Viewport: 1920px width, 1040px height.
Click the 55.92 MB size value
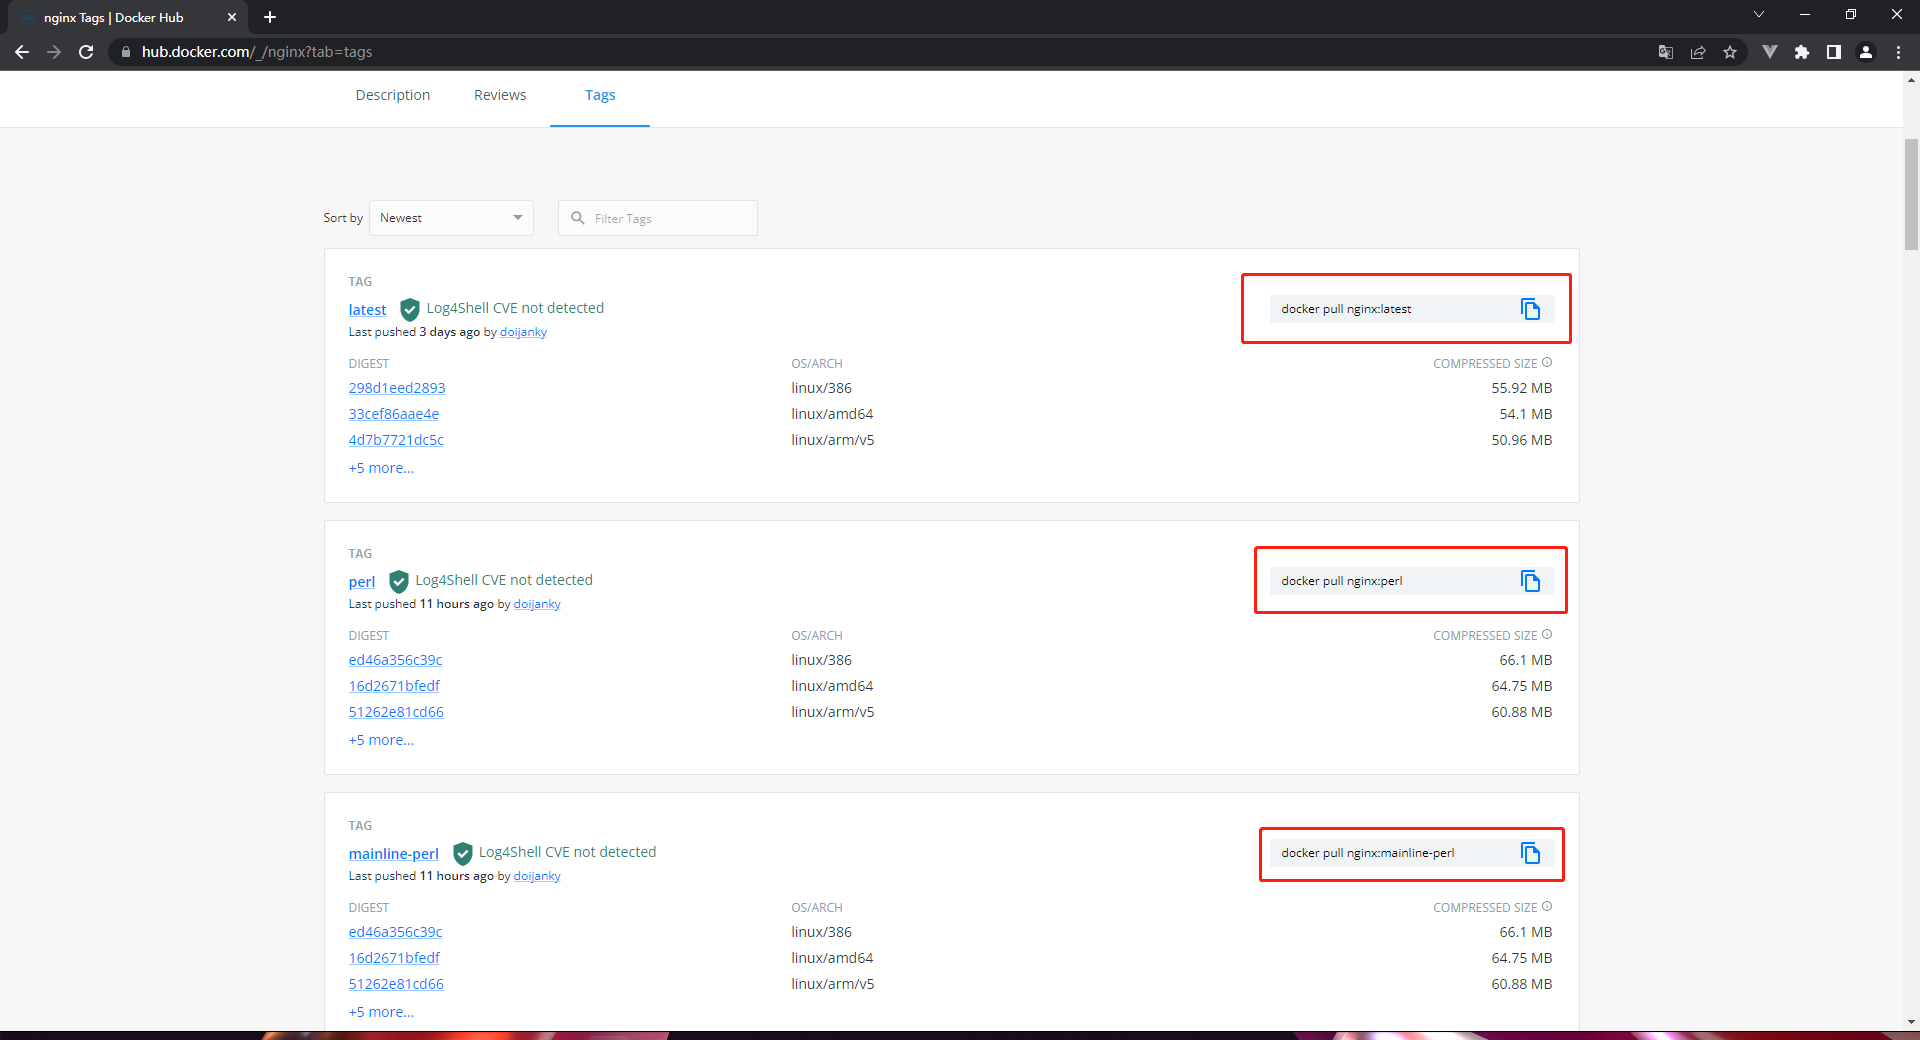(1521, 388)
